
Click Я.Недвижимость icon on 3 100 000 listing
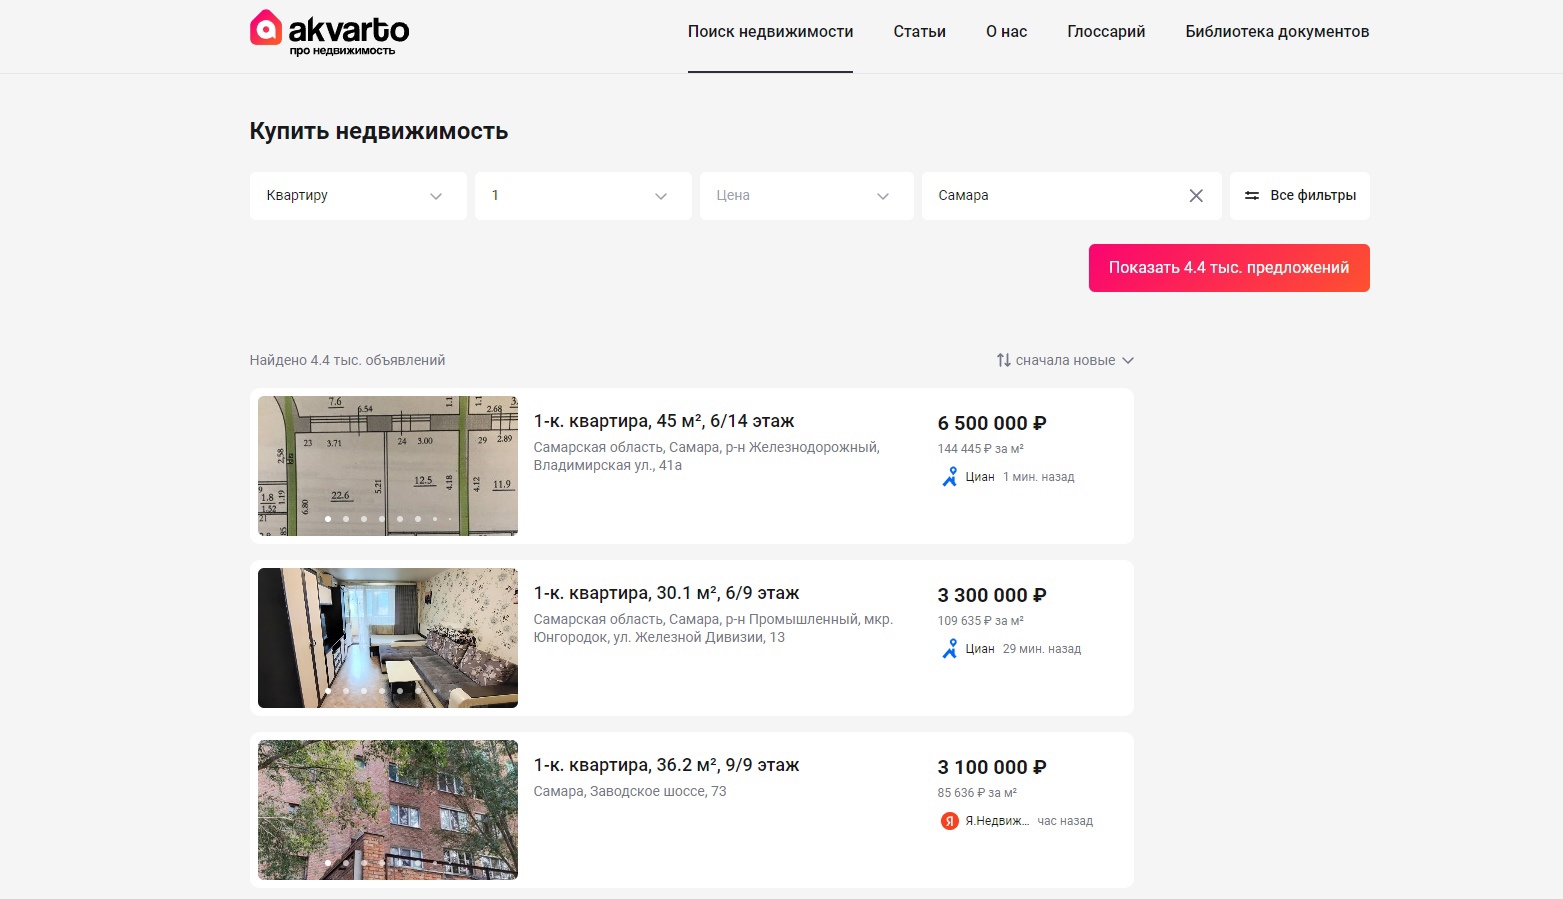pos(950,821)
